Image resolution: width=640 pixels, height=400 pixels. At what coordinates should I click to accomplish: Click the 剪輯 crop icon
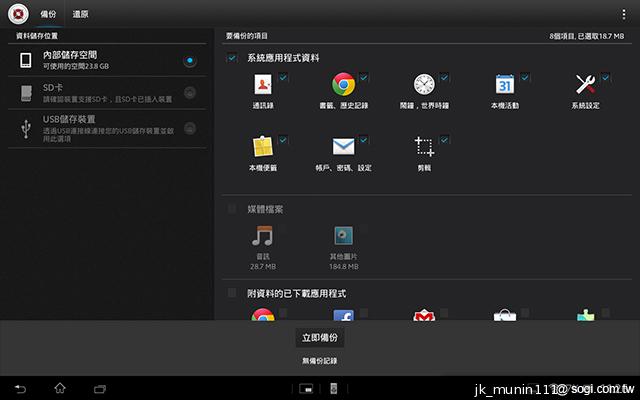tap(424, 147)
